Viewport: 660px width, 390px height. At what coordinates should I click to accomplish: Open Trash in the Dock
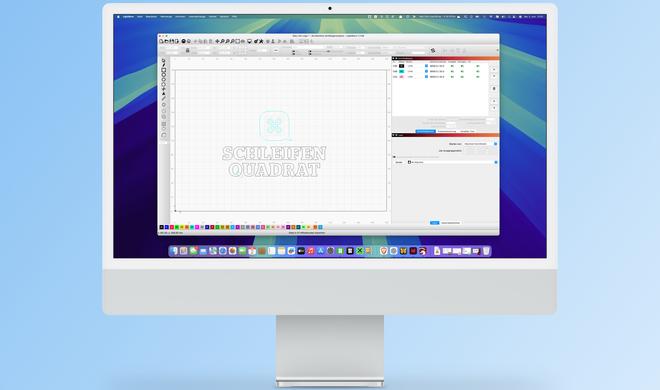[485, 251]
